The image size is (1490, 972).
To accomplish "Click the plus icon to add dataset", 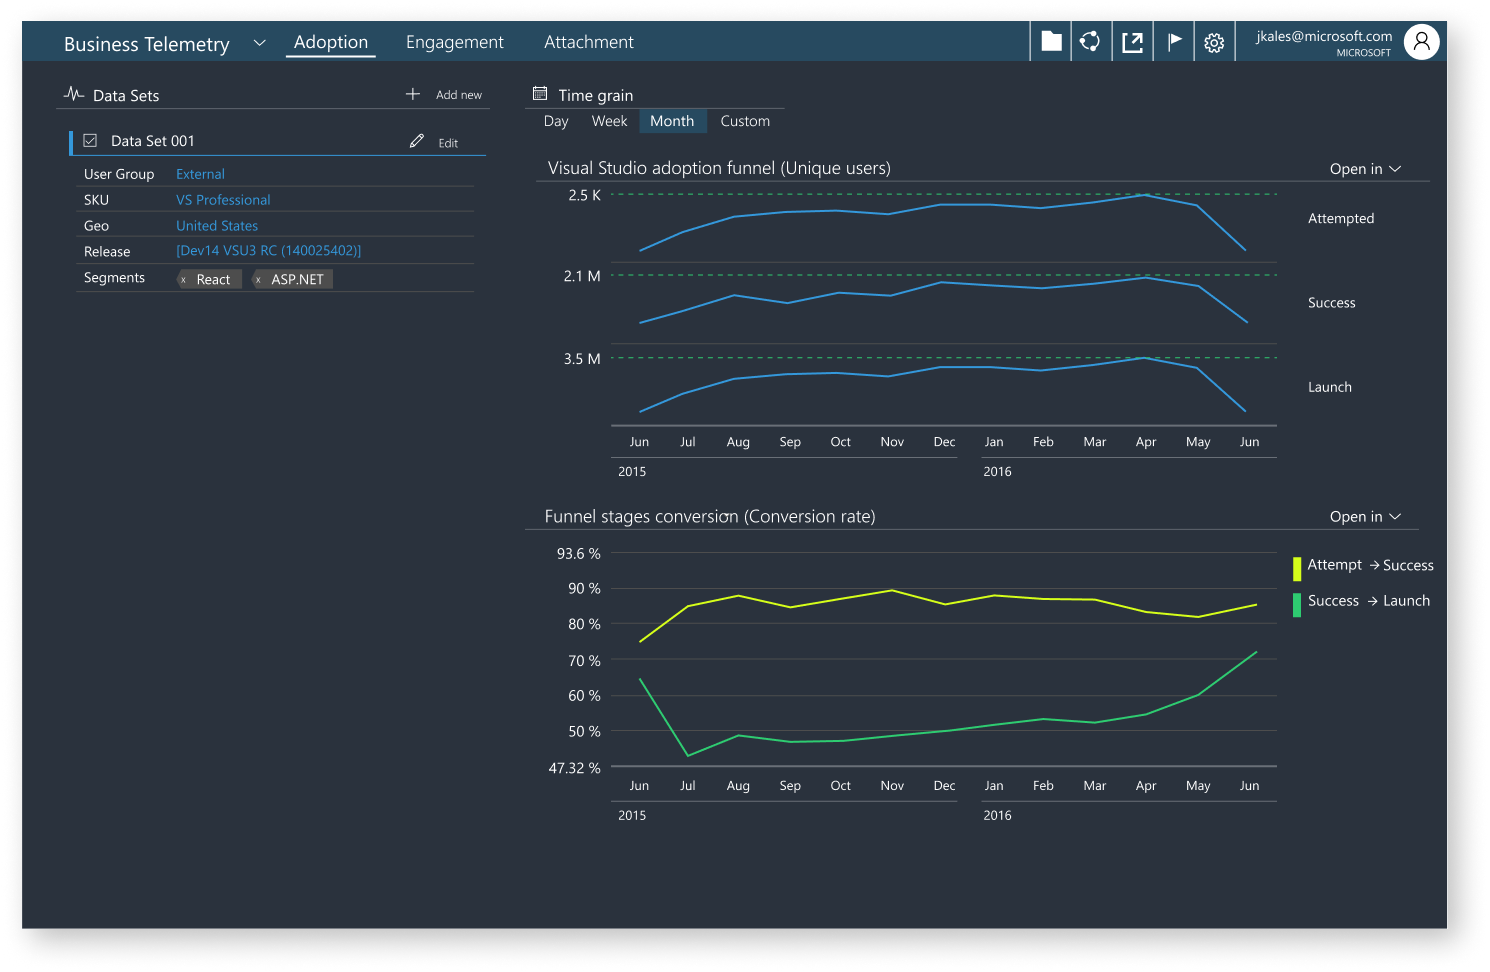I will [x=412, y=94].
